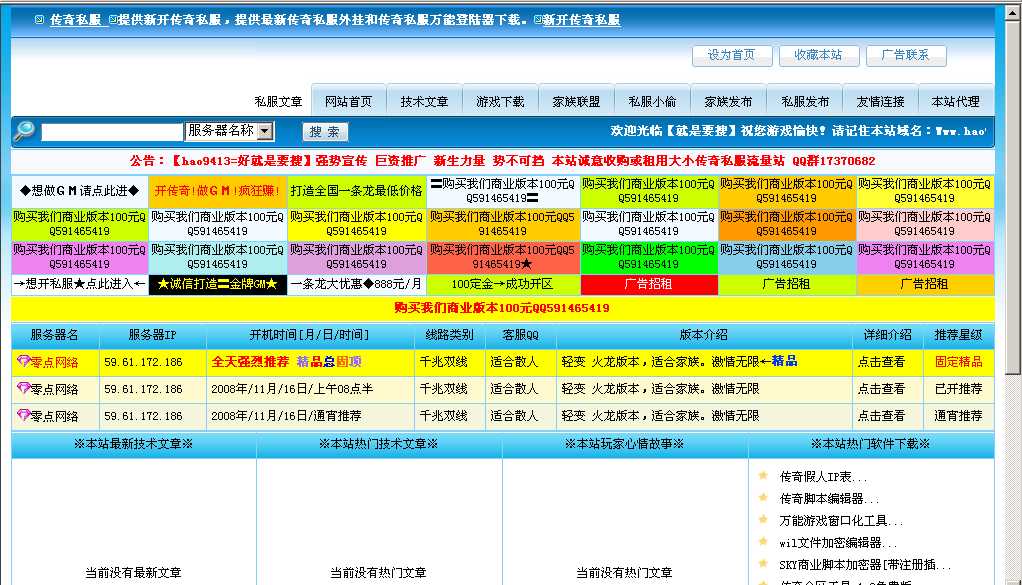Switch to the 家族联盟 tab
The height and width of the screenshot is (585, 1022).
575,99
